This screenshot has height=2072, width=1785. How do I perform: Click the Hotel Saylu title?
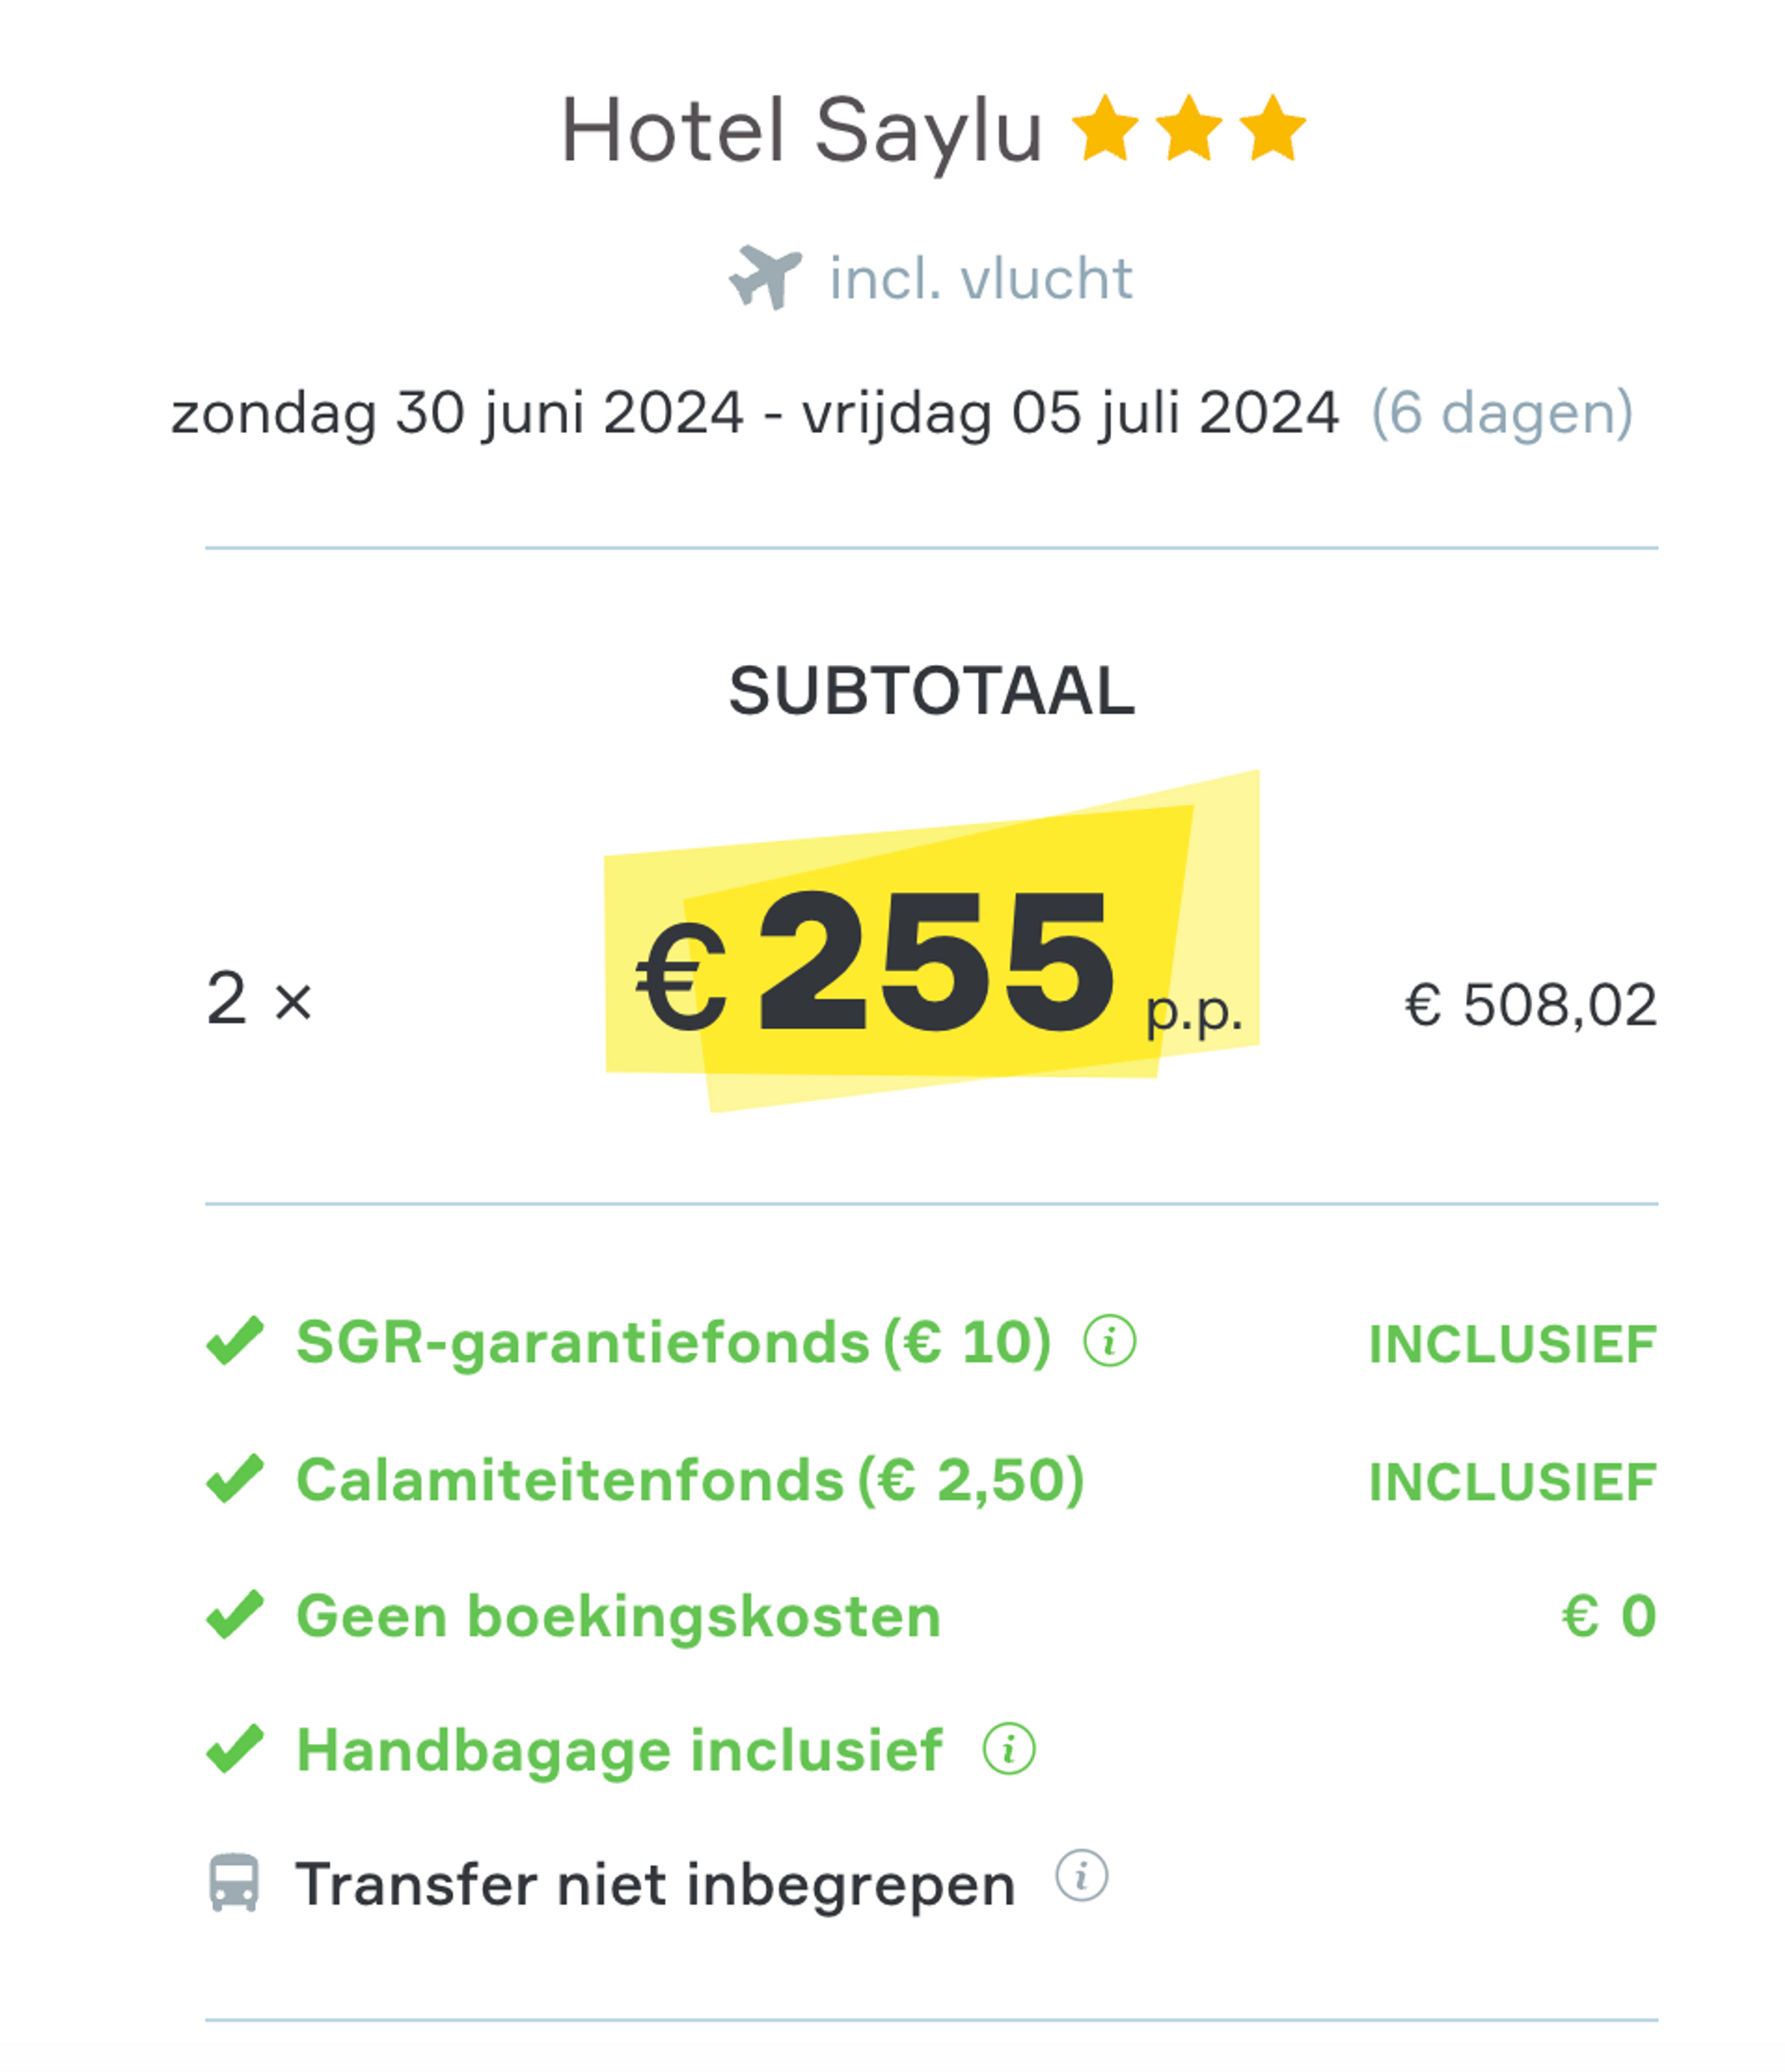click(x=802, y=132)
